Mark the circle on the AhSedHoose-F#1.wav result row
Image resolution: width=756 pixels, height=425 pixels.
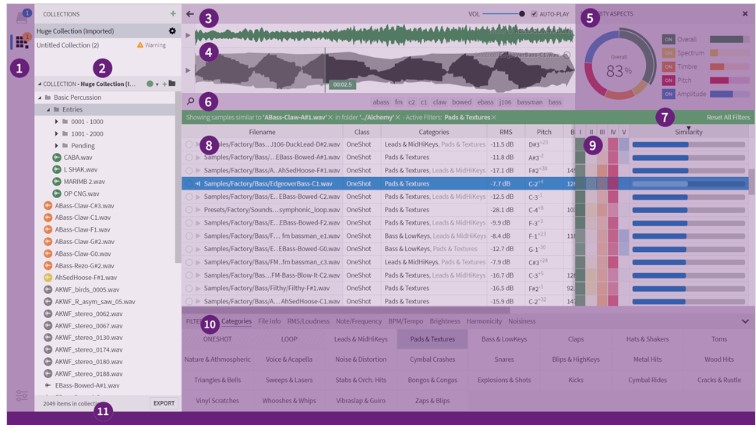click(189, 170)
